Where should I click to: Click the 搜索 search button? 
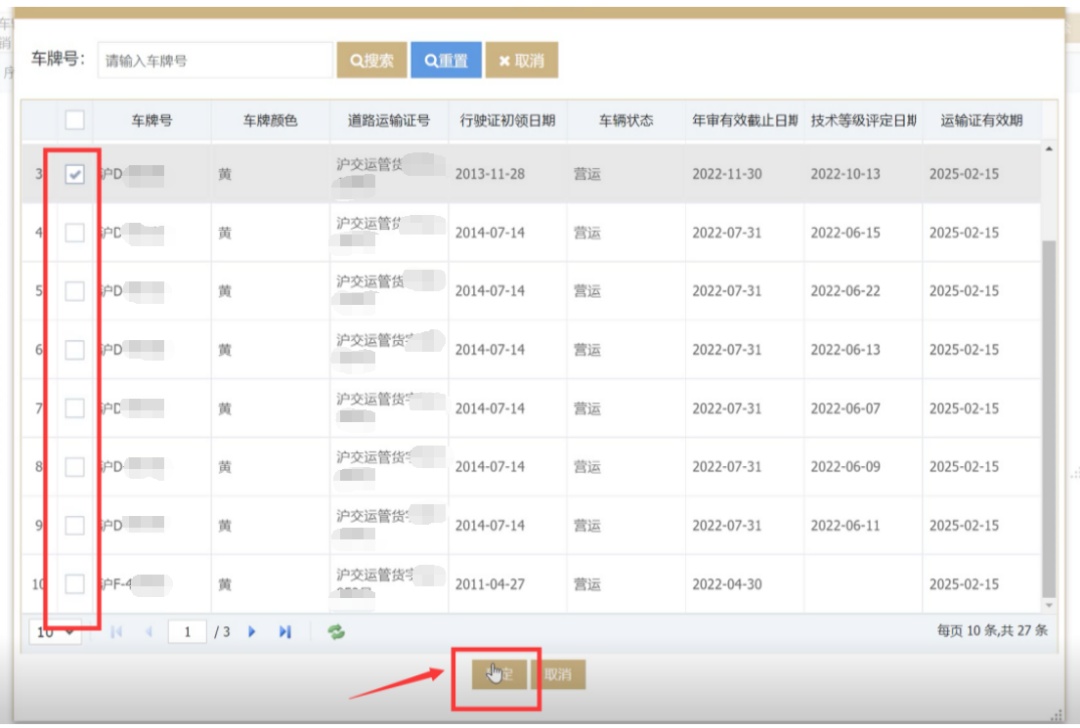tap(371, 61)
